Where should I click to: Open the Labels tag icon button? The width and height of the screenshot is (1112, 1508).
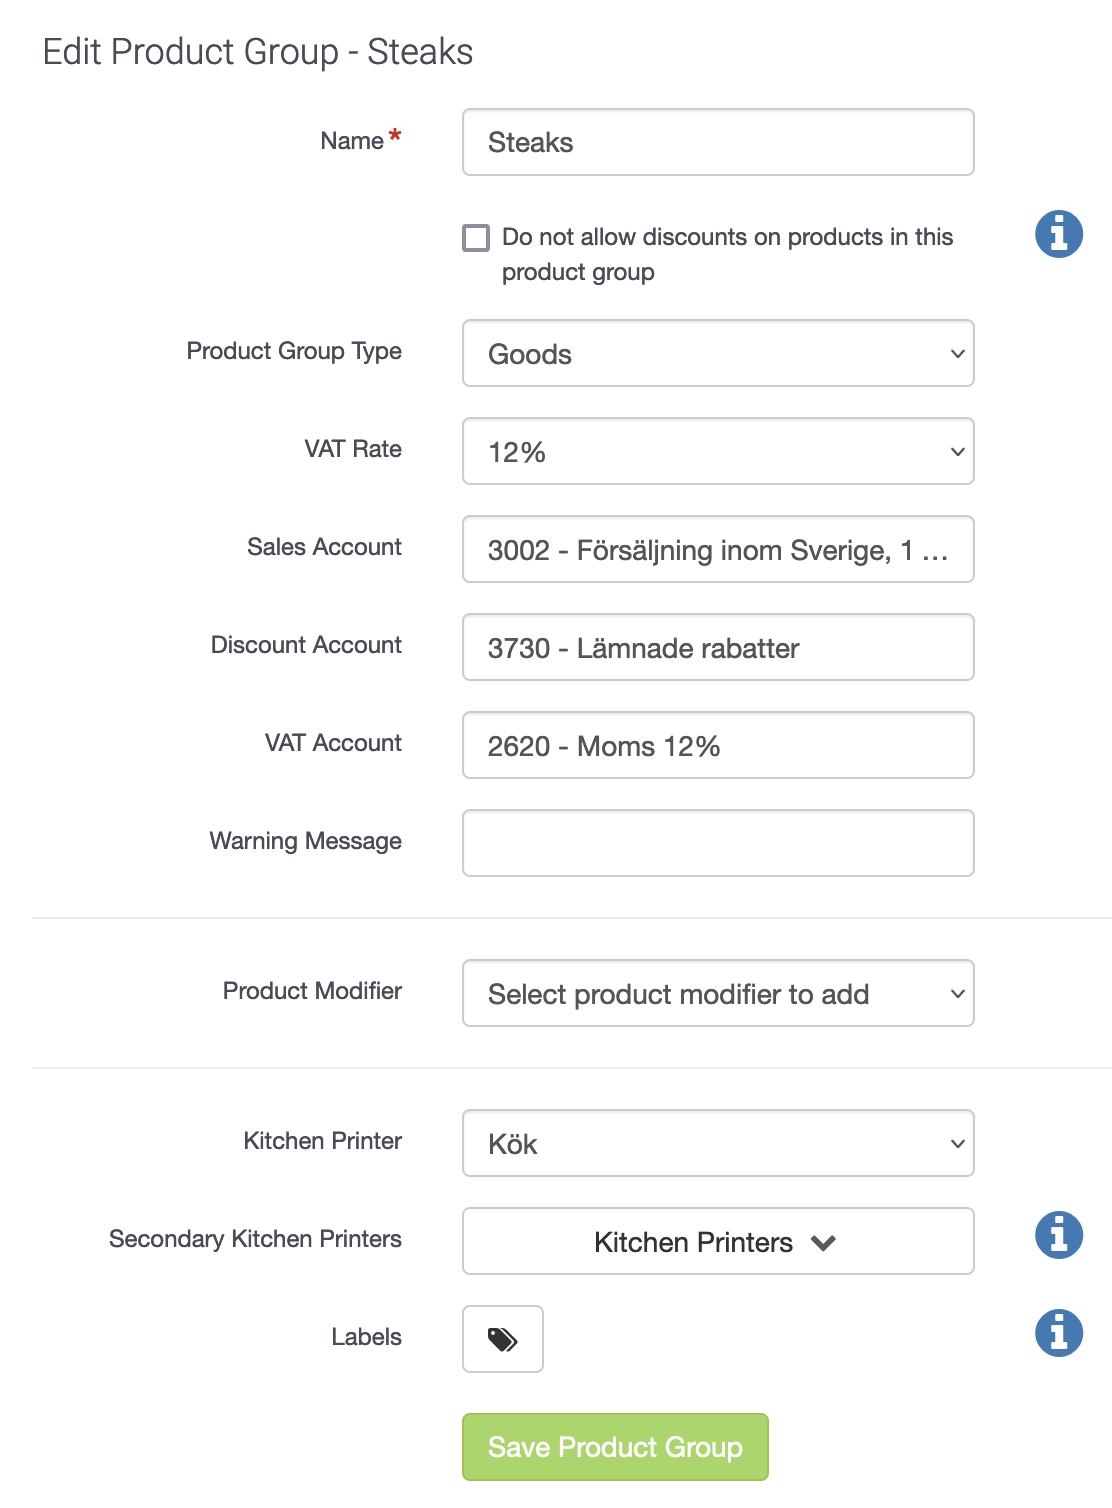pos(503,1339)
